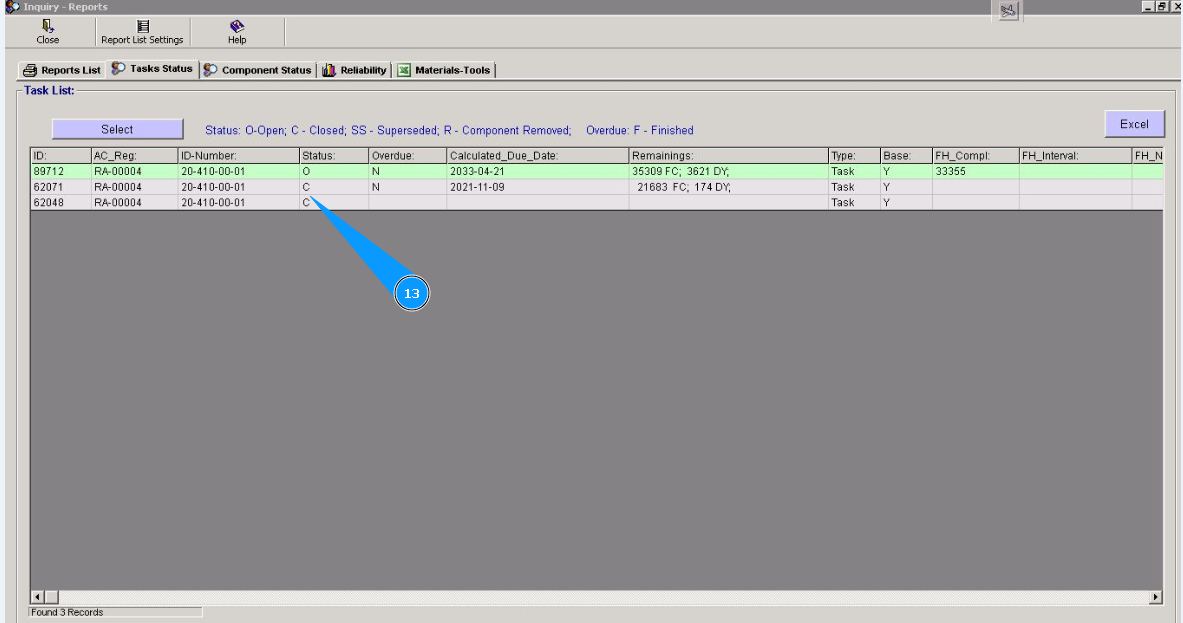1183x623 pixels.
Task: Click the Inquiry window title icon
Action: [12, 7]
